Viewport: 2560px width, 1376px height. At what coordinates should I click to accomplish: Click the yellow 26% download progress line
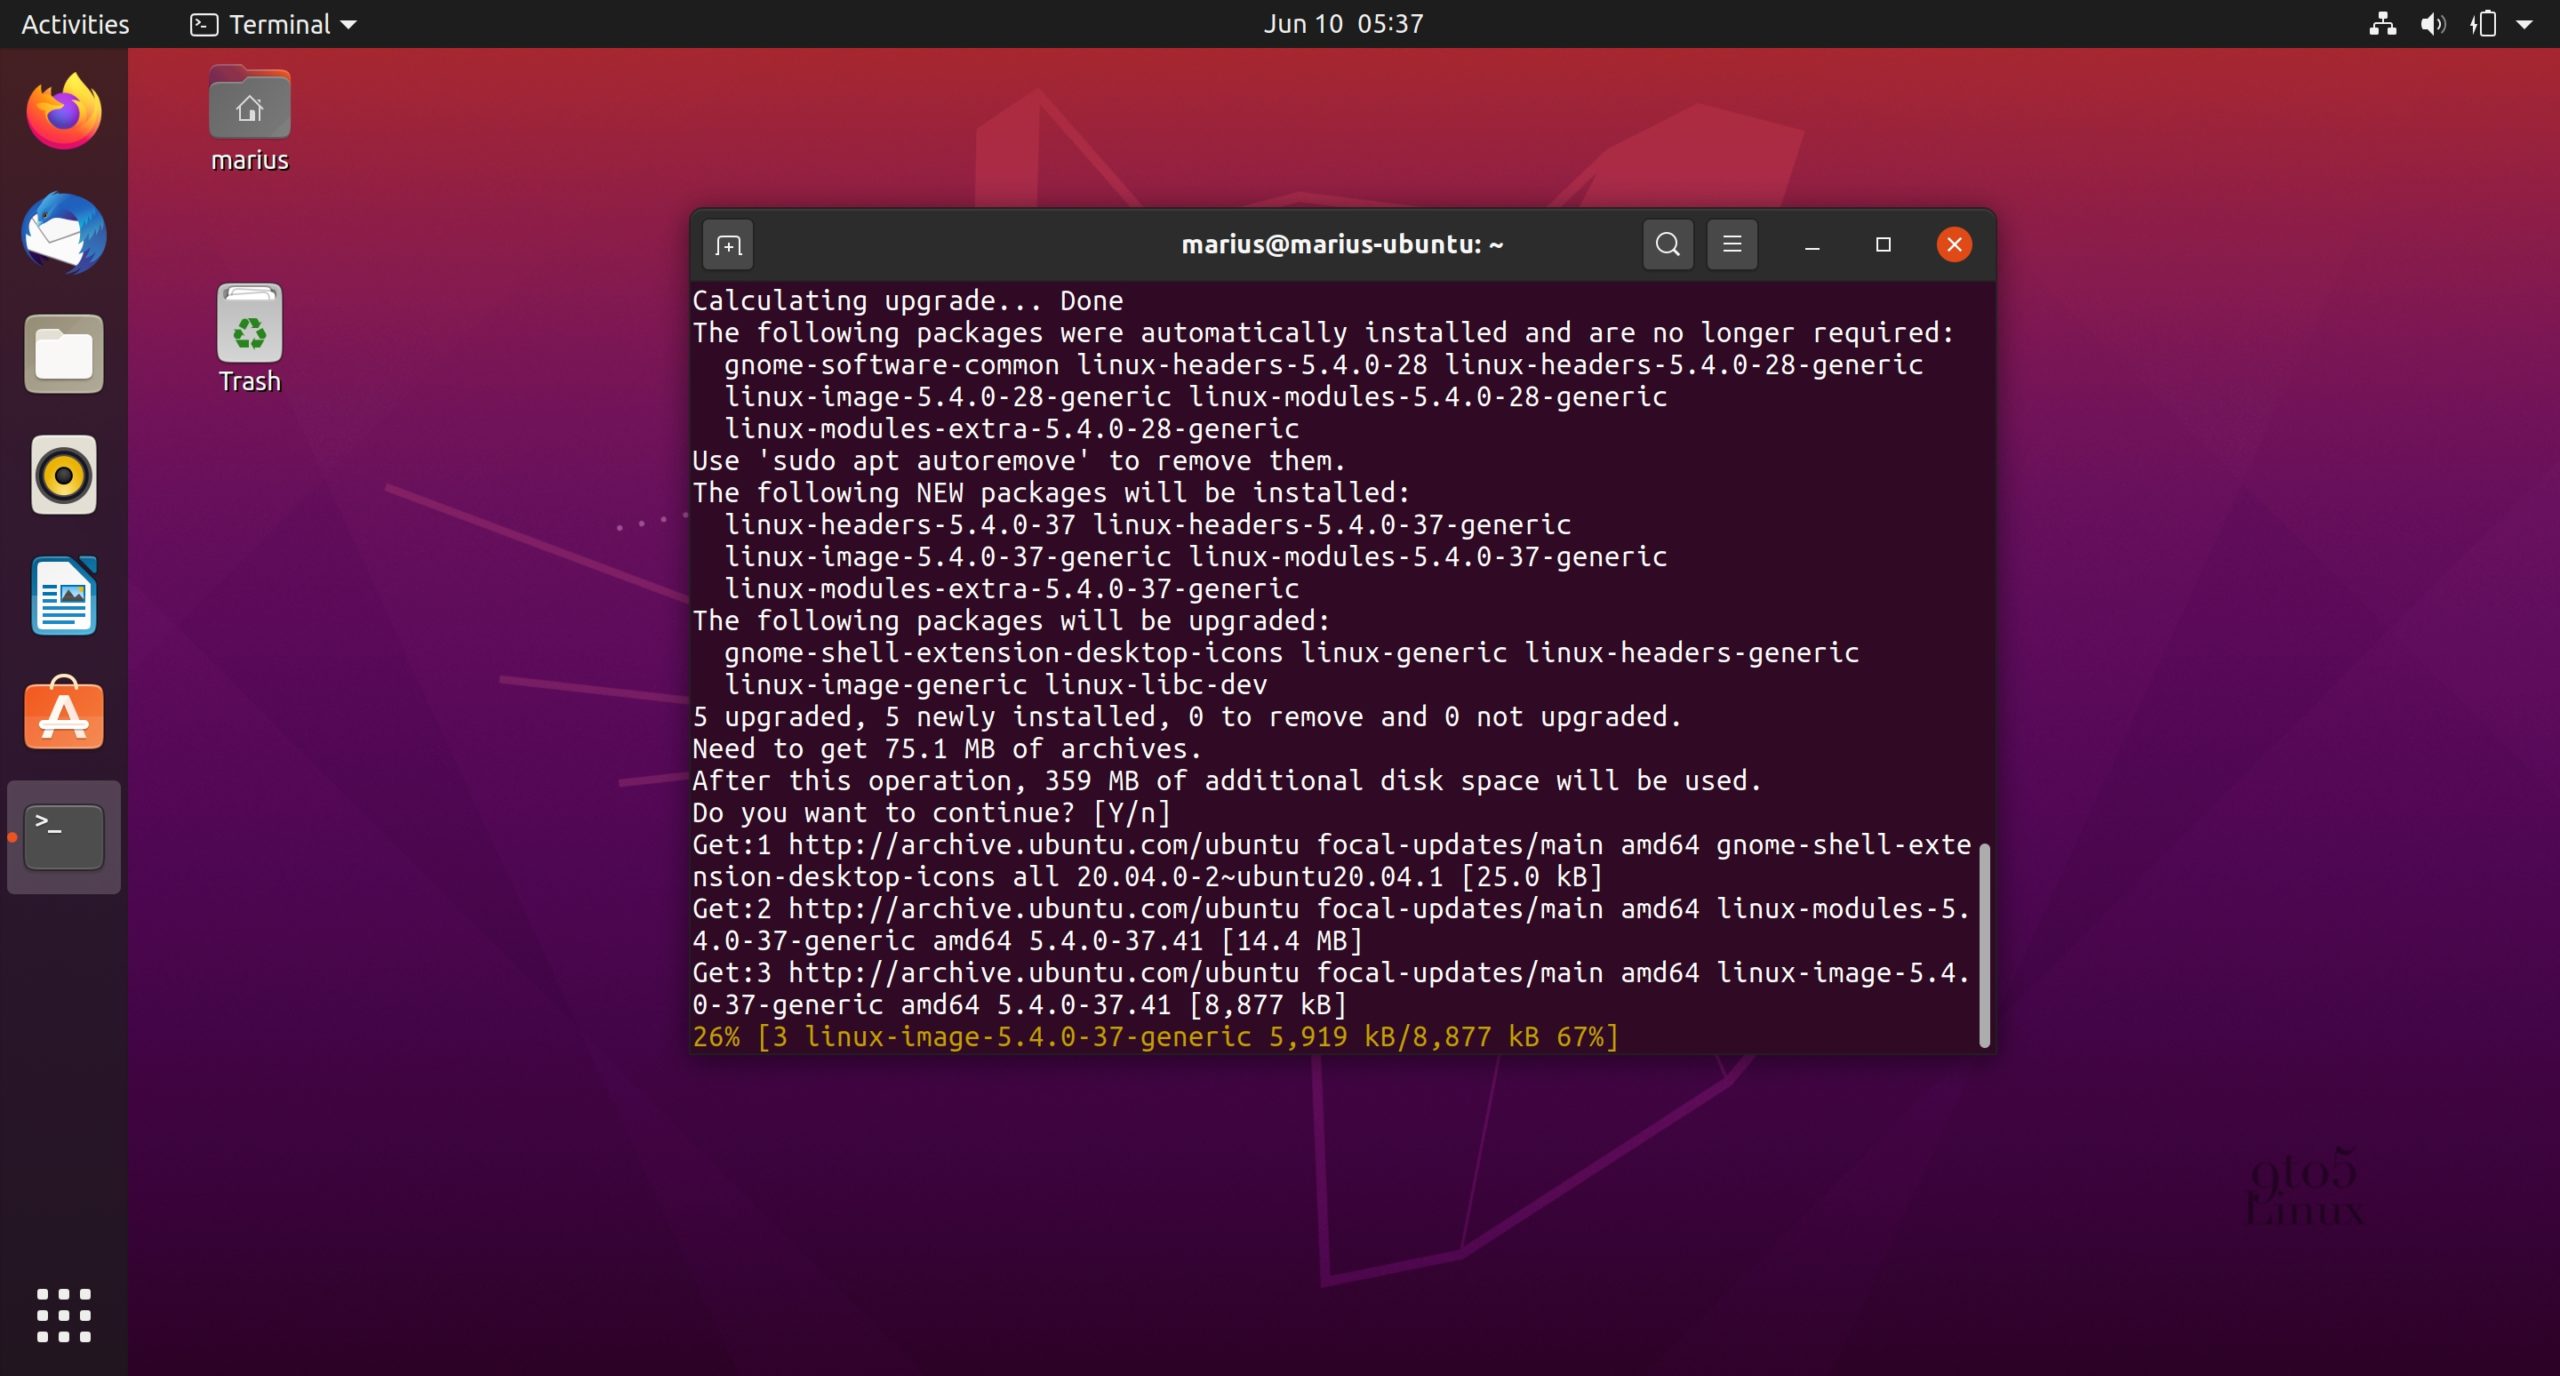click(1155, 1036)
